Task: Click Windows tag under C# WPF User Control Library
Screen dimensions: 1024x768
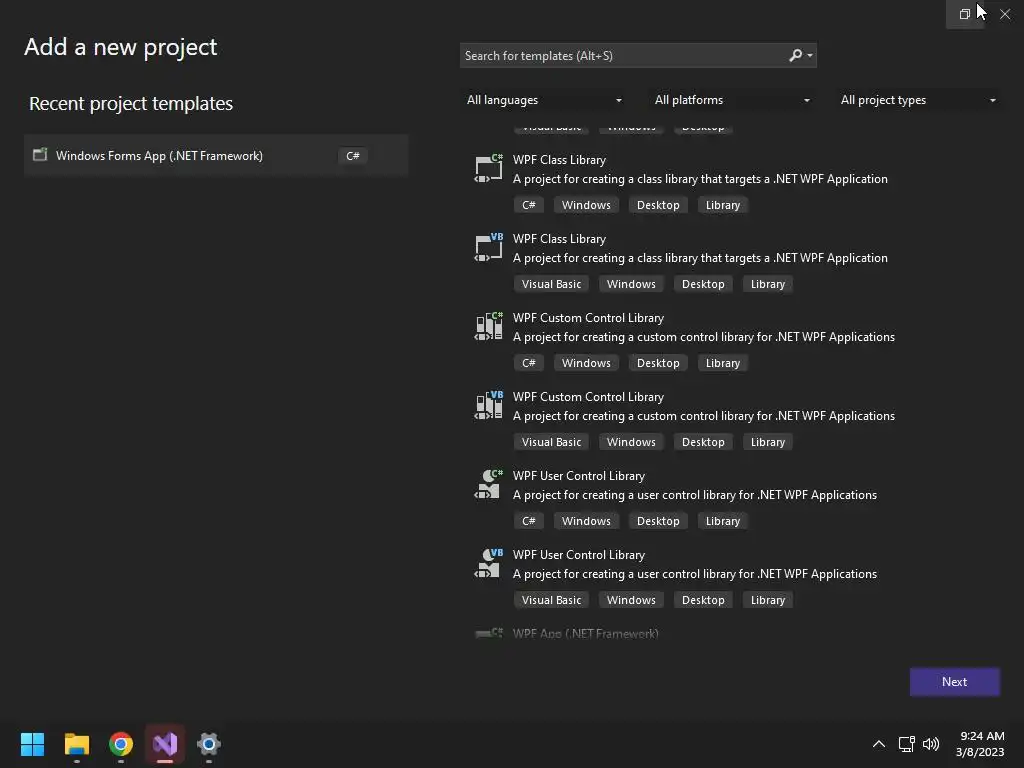Action: (586, 521)
